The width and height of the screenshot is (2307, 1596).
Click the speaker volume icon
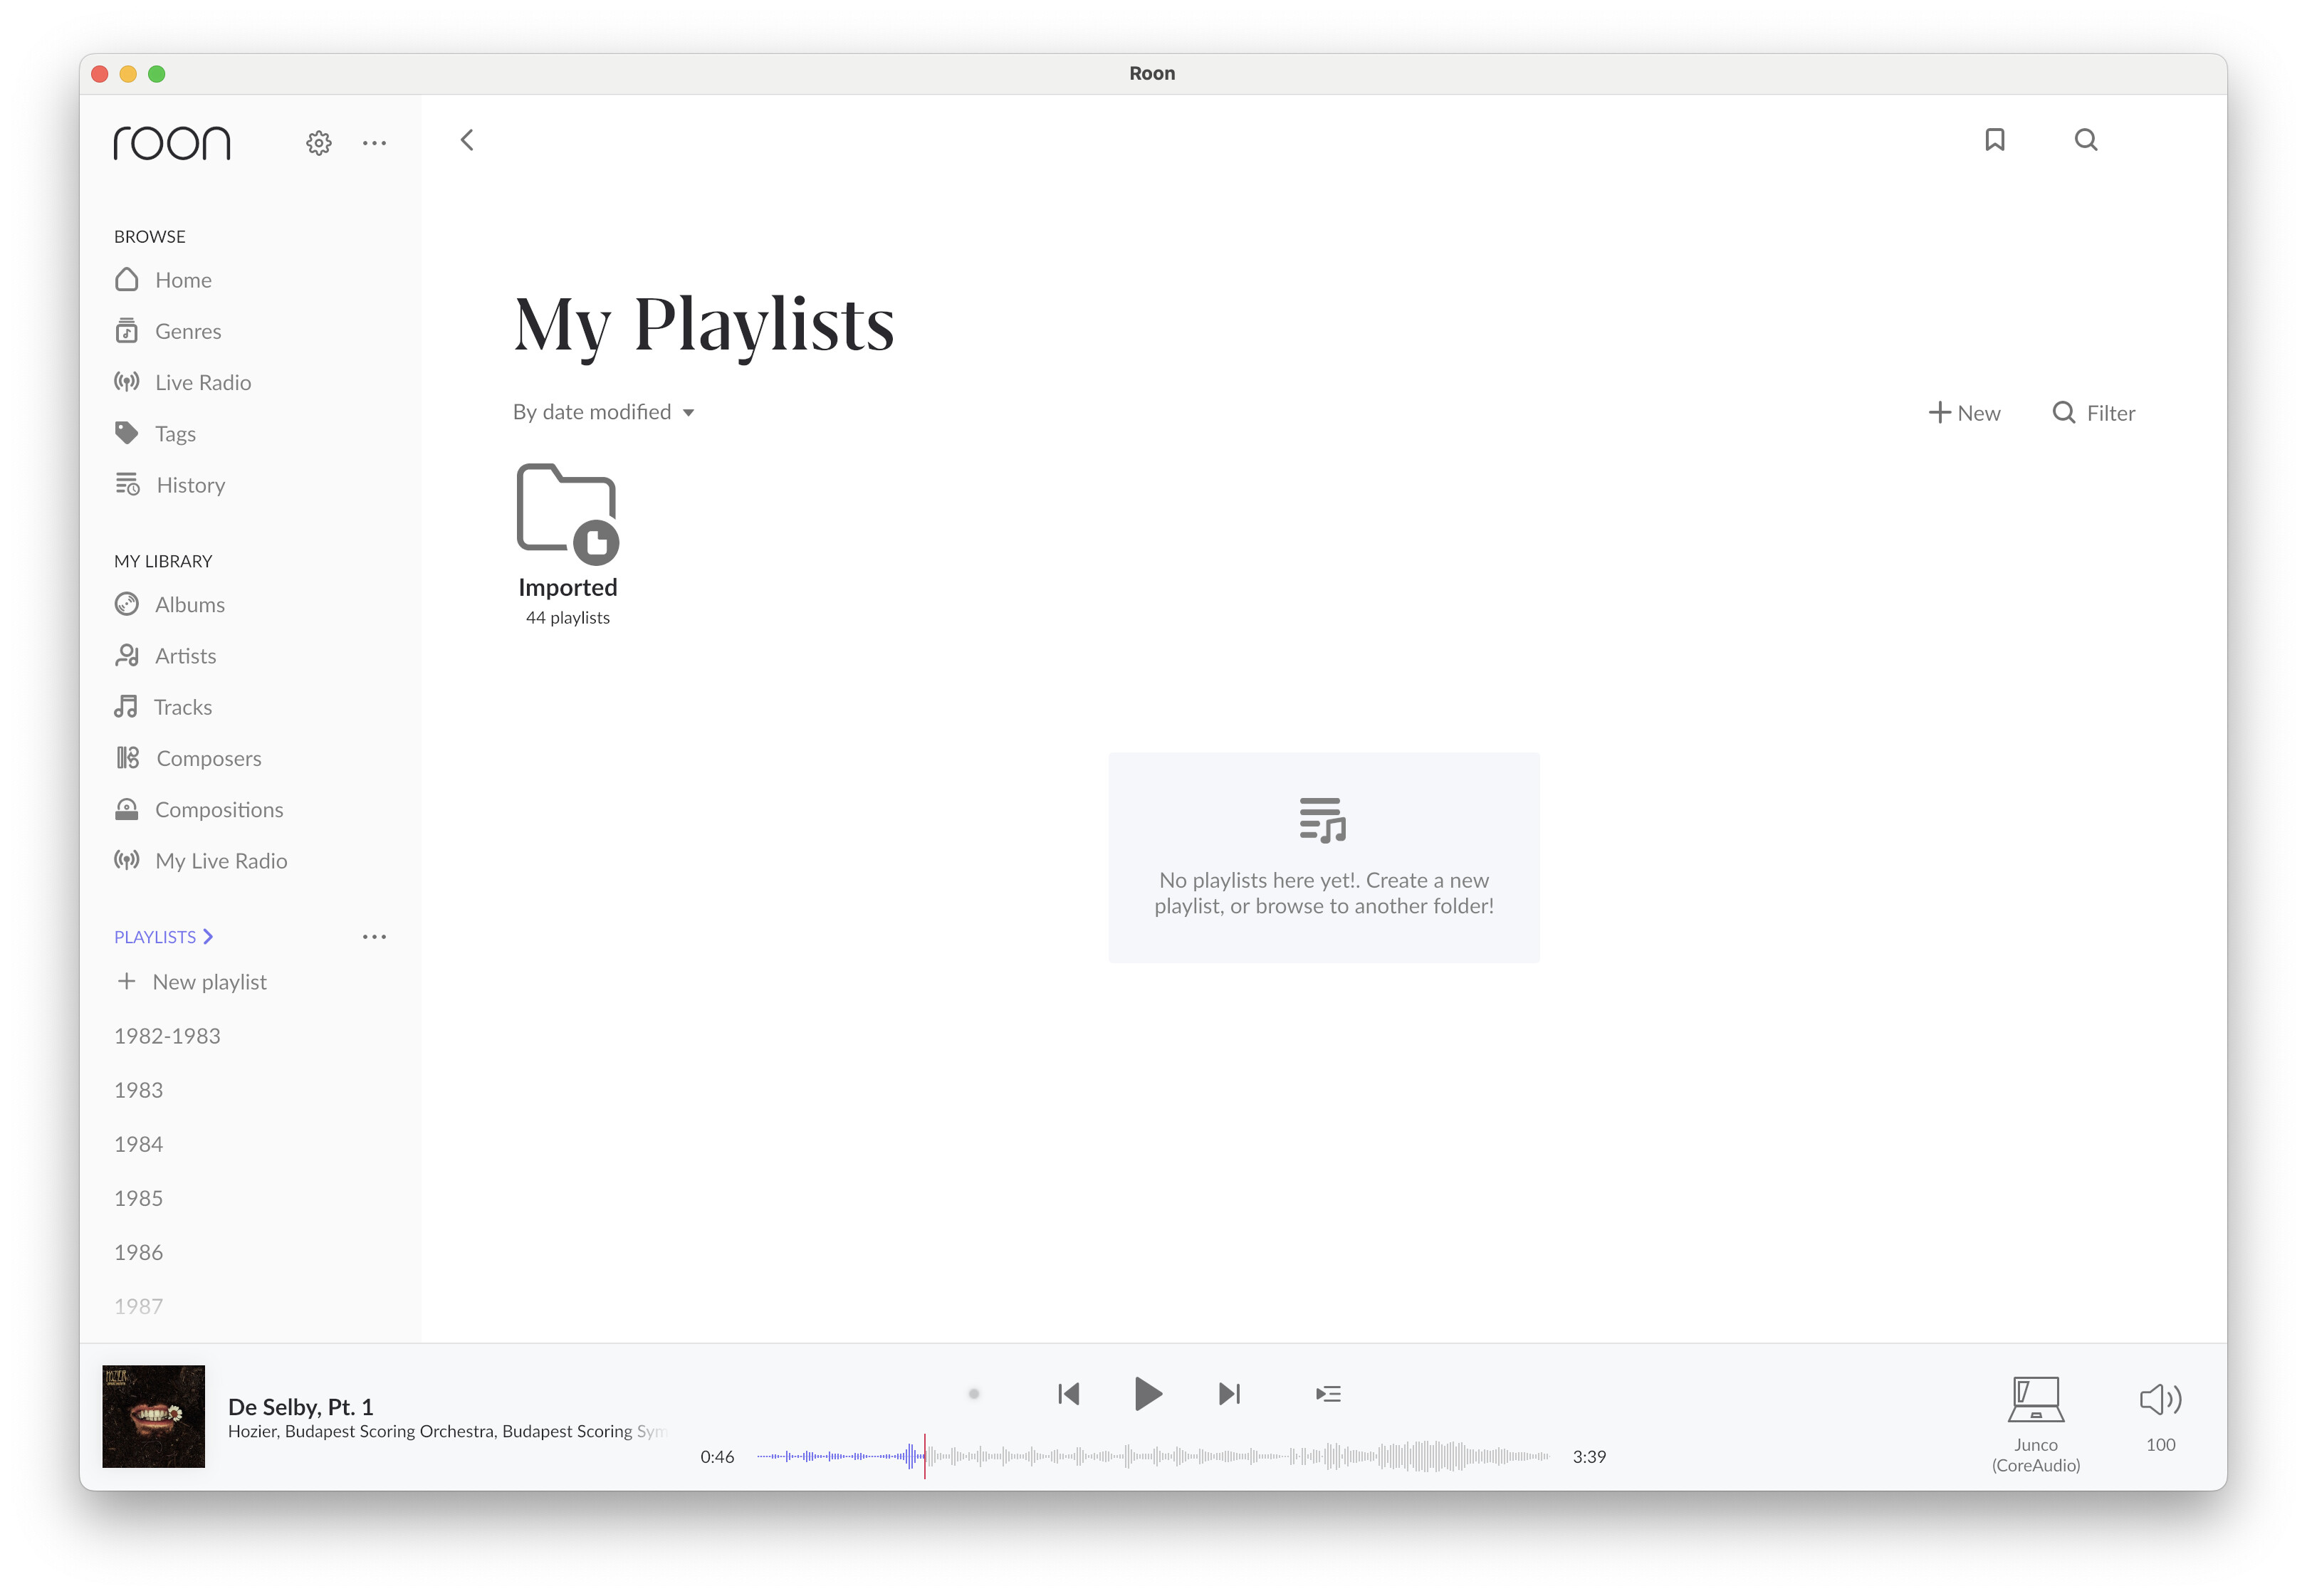(2159, 1399)
